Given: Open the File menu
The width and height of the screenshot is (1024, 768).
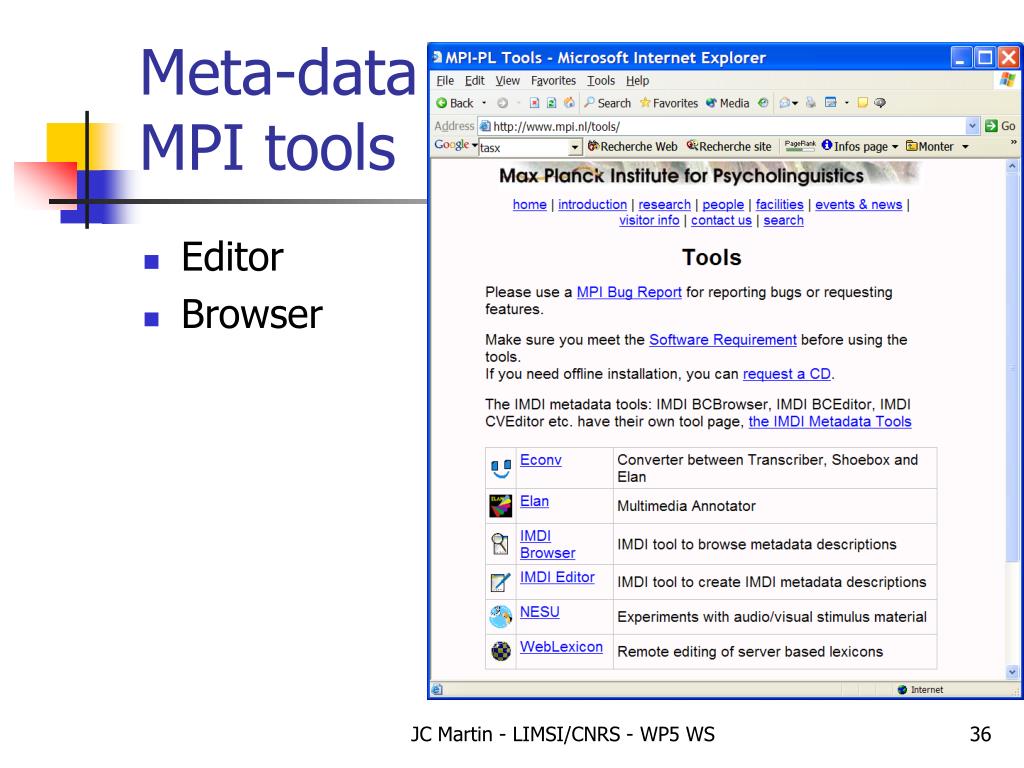Looking at the screenshot, I should click(x=445, y=80).
